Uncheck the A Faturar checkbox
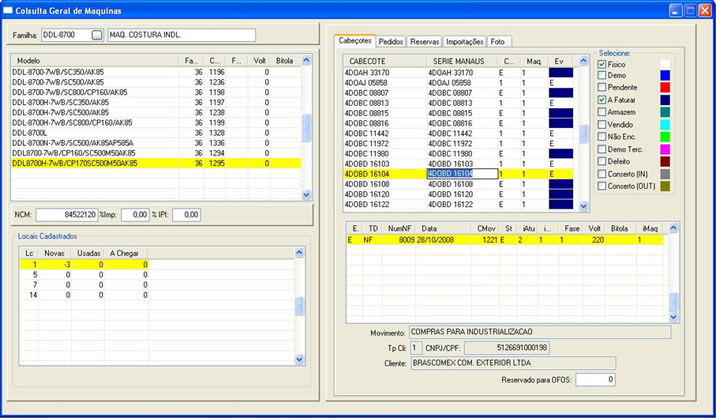This screenshot has height=418, width=716. pyautogui.click(x=602, y=100)
